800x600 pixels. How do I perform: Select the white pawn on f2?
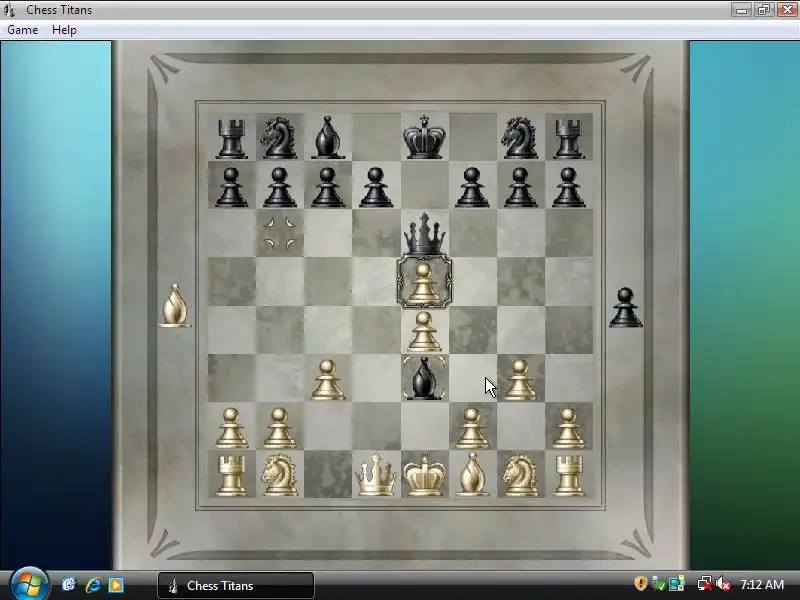point(472,428)
